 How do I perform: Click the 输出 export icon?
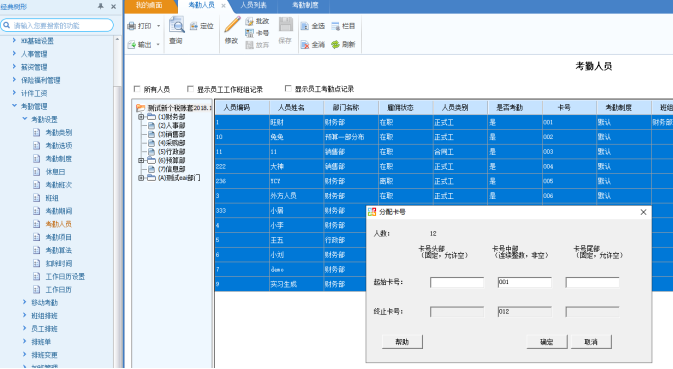pos(132,45)
